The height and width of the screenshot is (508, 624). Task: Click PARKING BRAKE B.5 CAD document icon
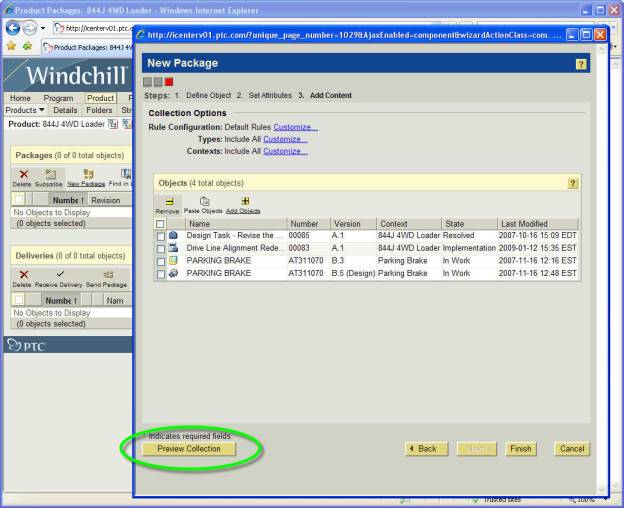[173, 273]
